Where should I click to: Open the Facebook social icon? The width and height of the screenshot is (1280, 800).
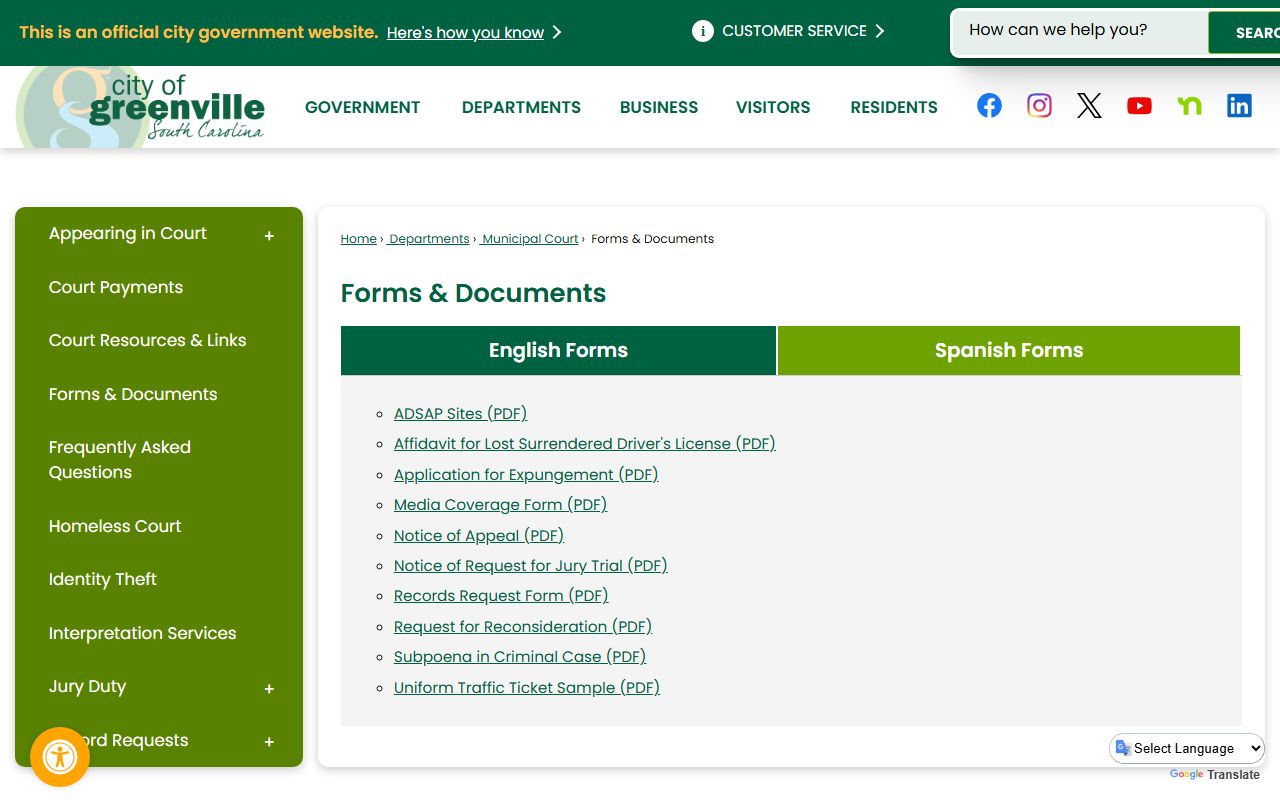989,106
